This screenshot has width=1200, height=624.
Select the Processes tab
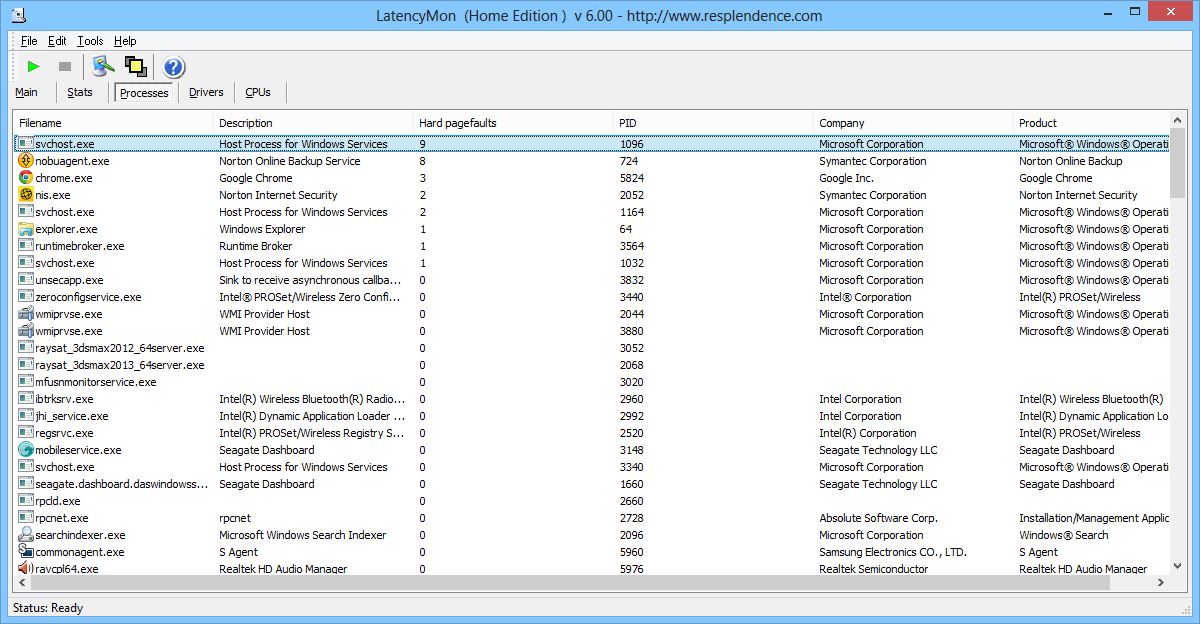[x=144, y=93]
